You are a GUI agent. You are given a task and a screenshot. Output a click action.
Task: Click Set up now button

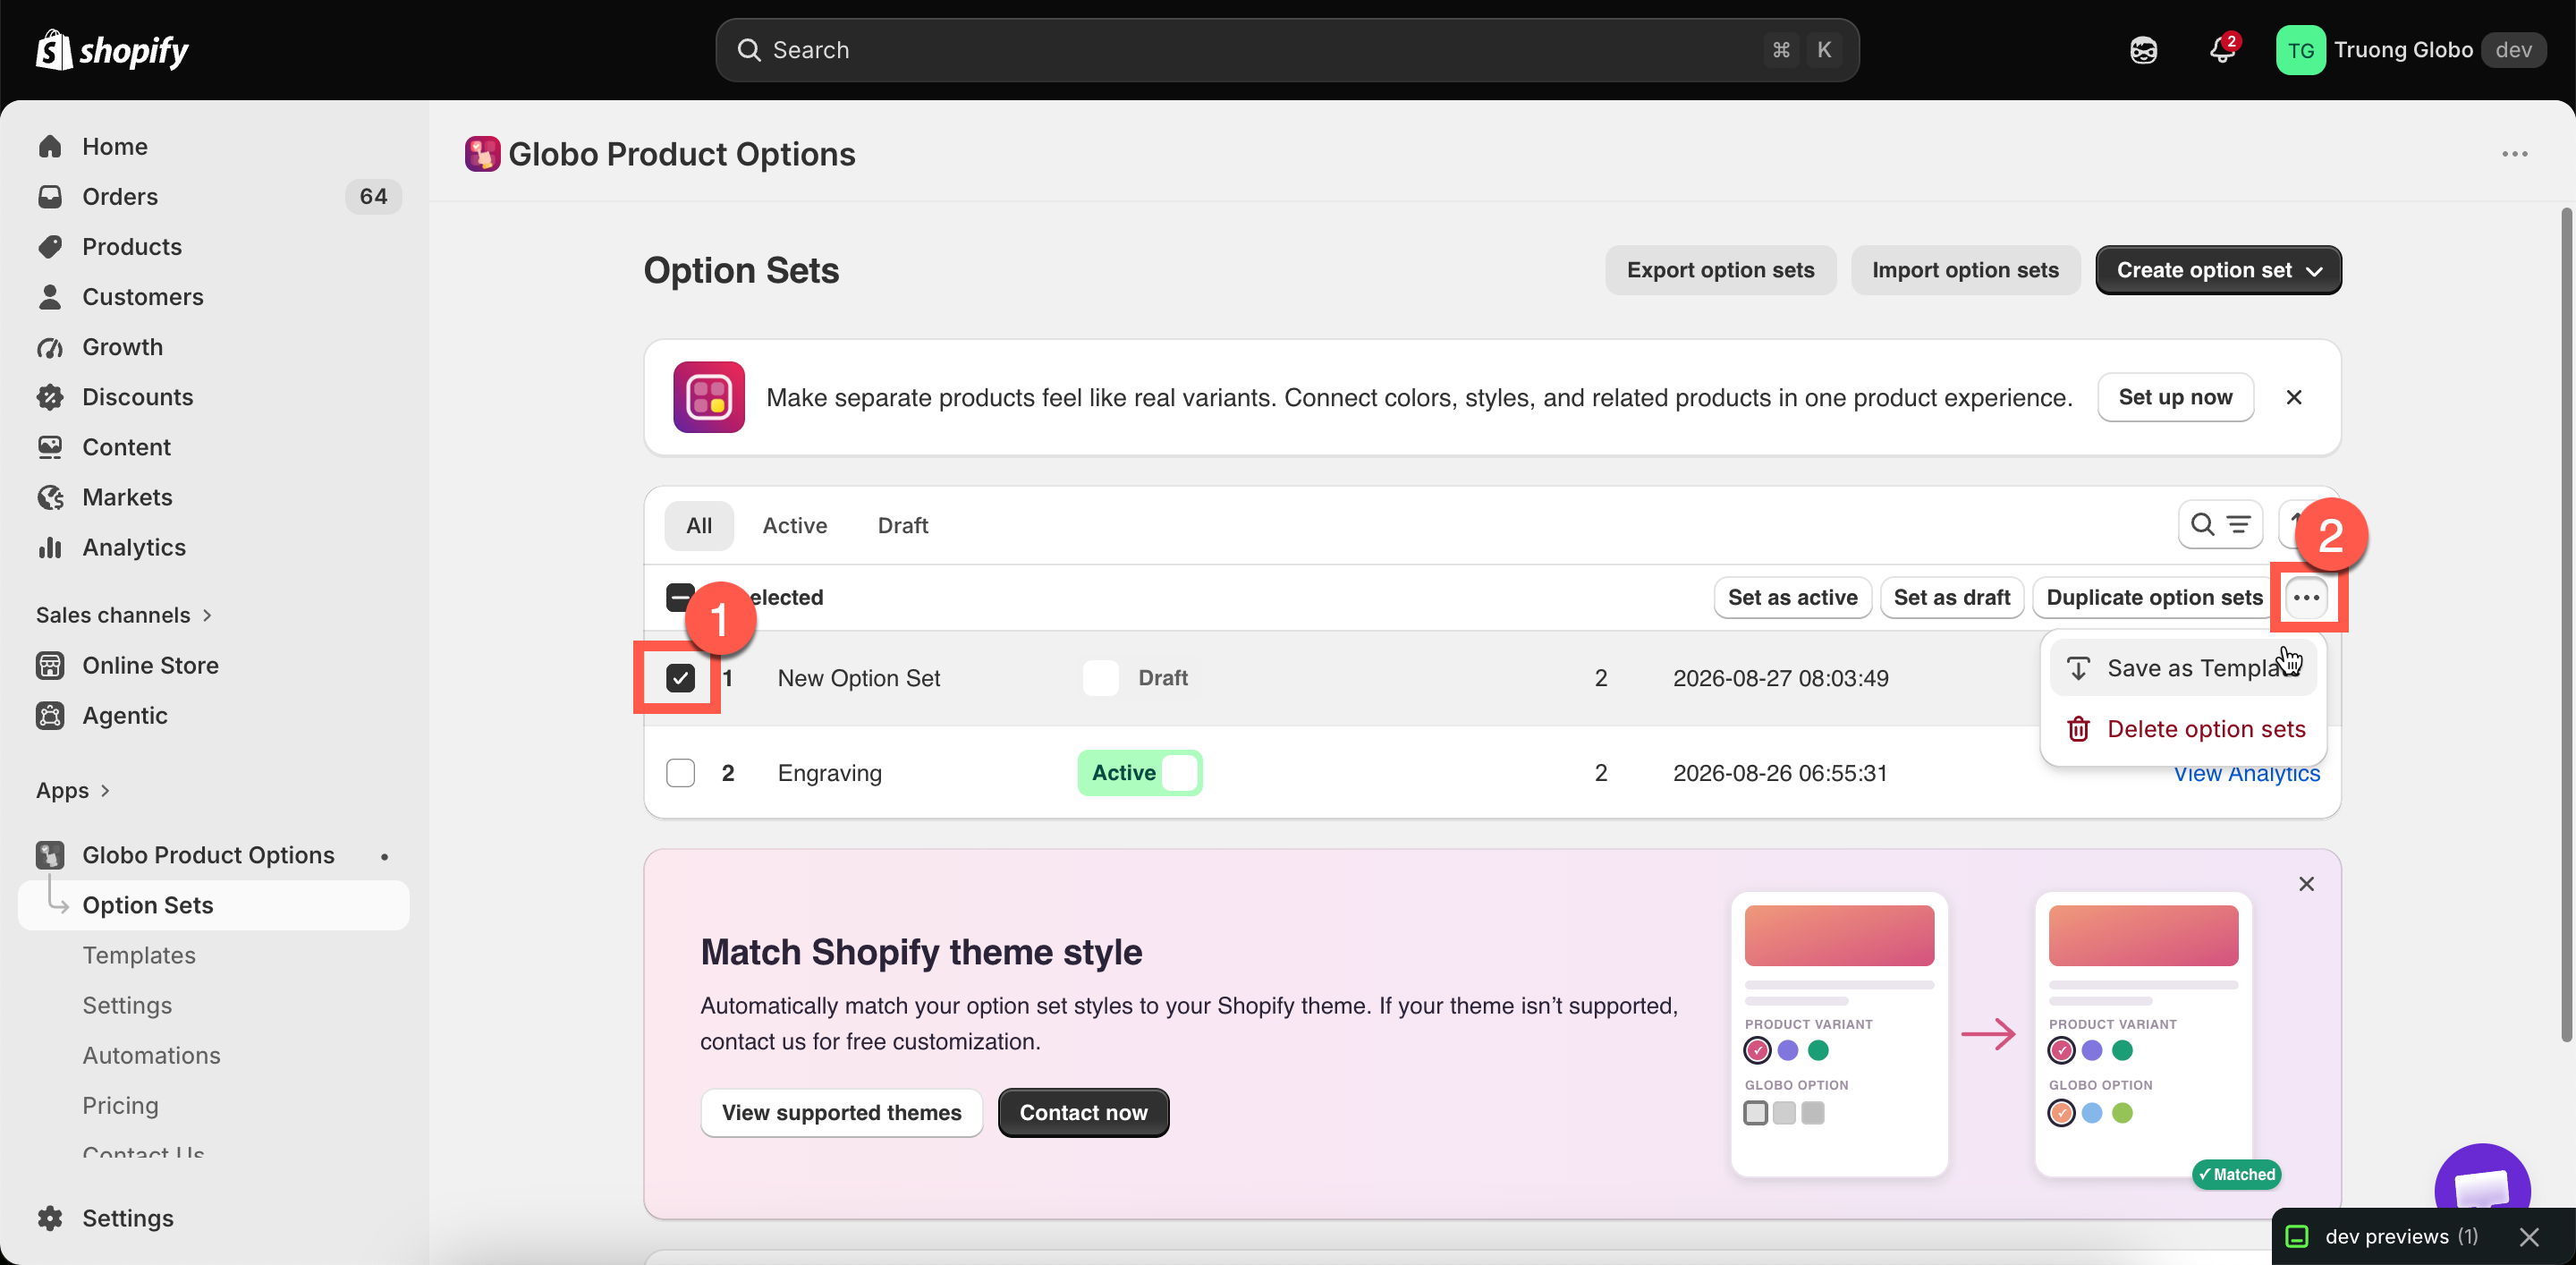tap(2175, 397)
